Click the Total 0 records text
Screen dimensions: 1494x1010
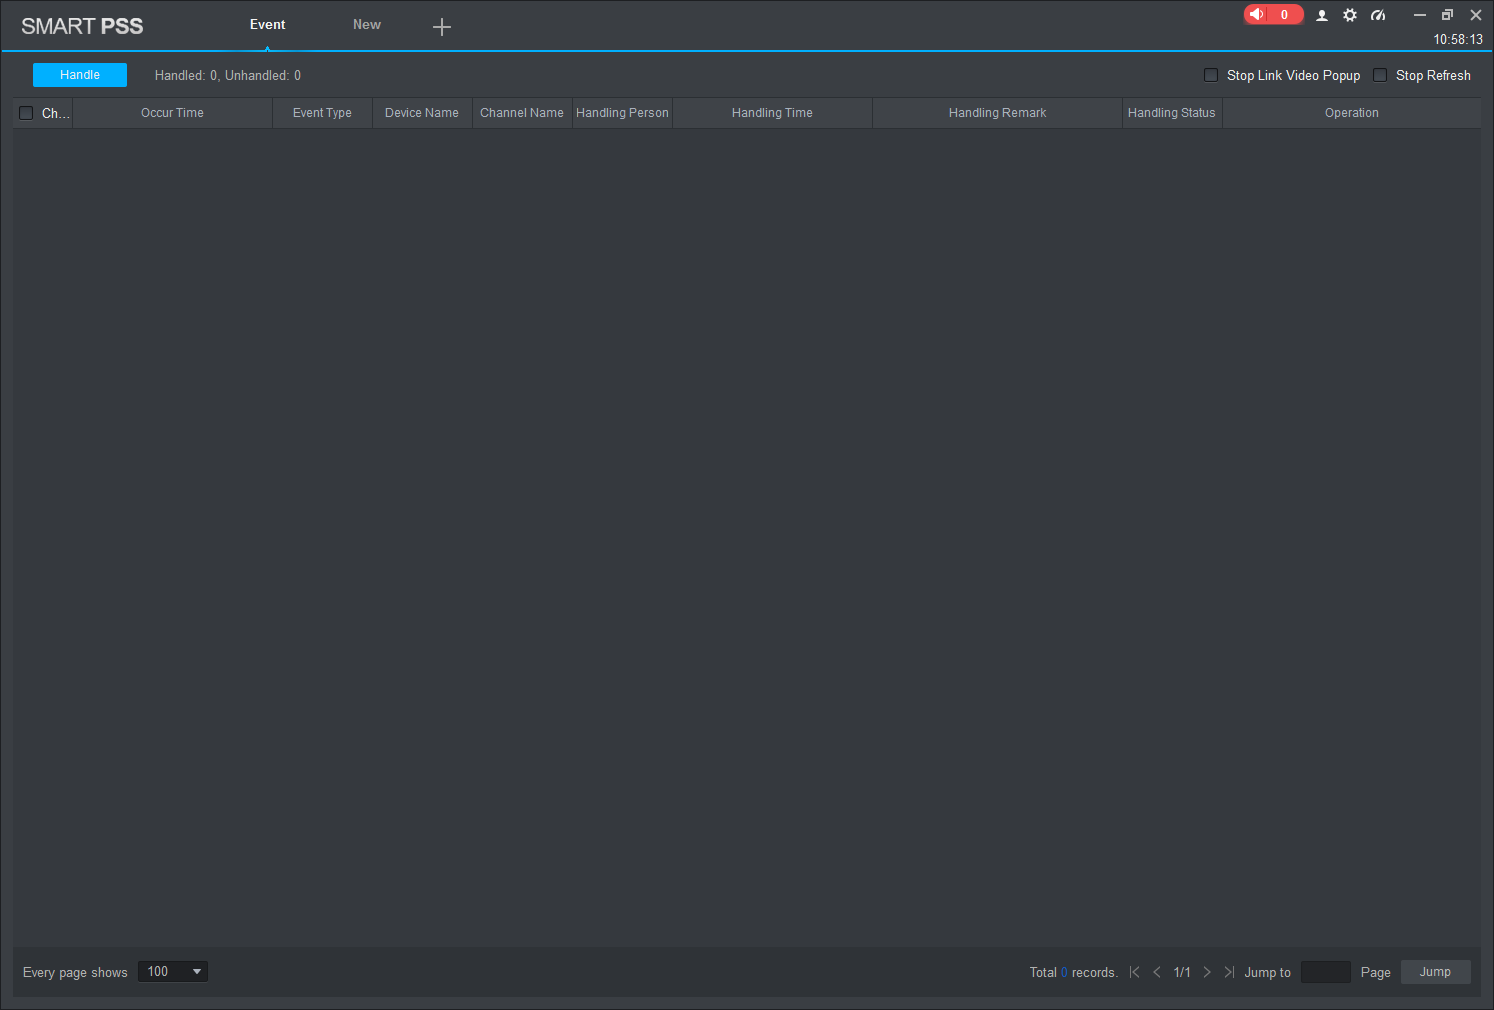(x=1074, y=973)
